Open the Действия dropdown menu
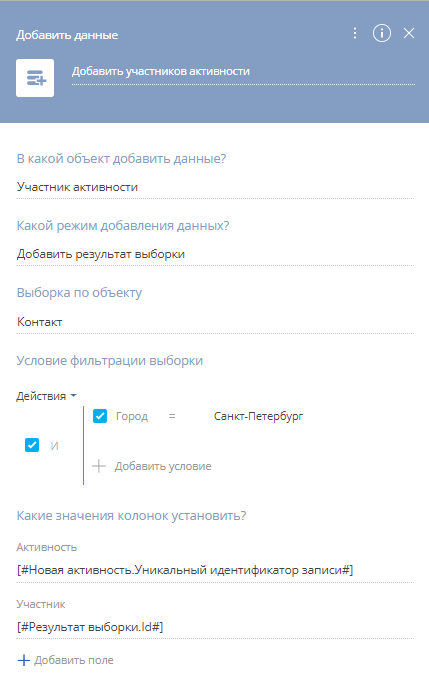The image size is (429, 680). [46, 396]
